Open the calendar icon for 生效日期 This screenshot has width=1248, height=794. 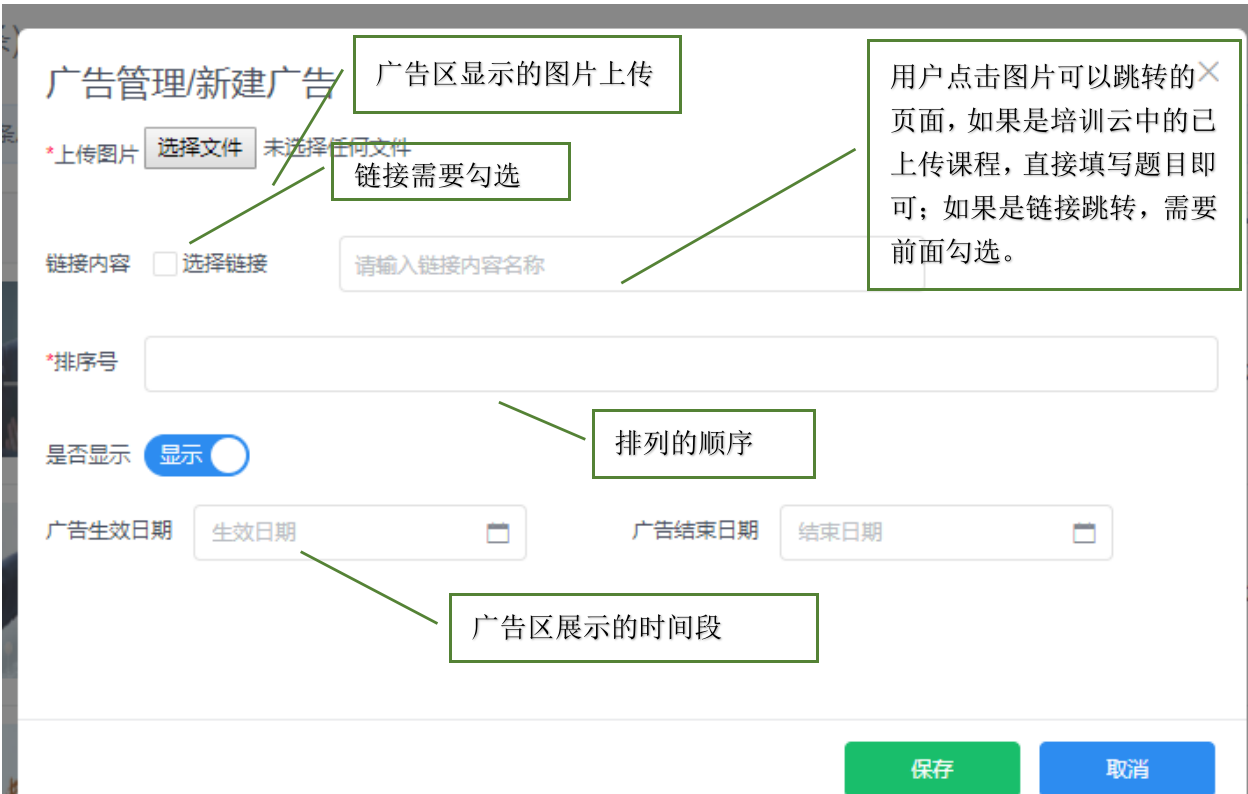[498, 533]
